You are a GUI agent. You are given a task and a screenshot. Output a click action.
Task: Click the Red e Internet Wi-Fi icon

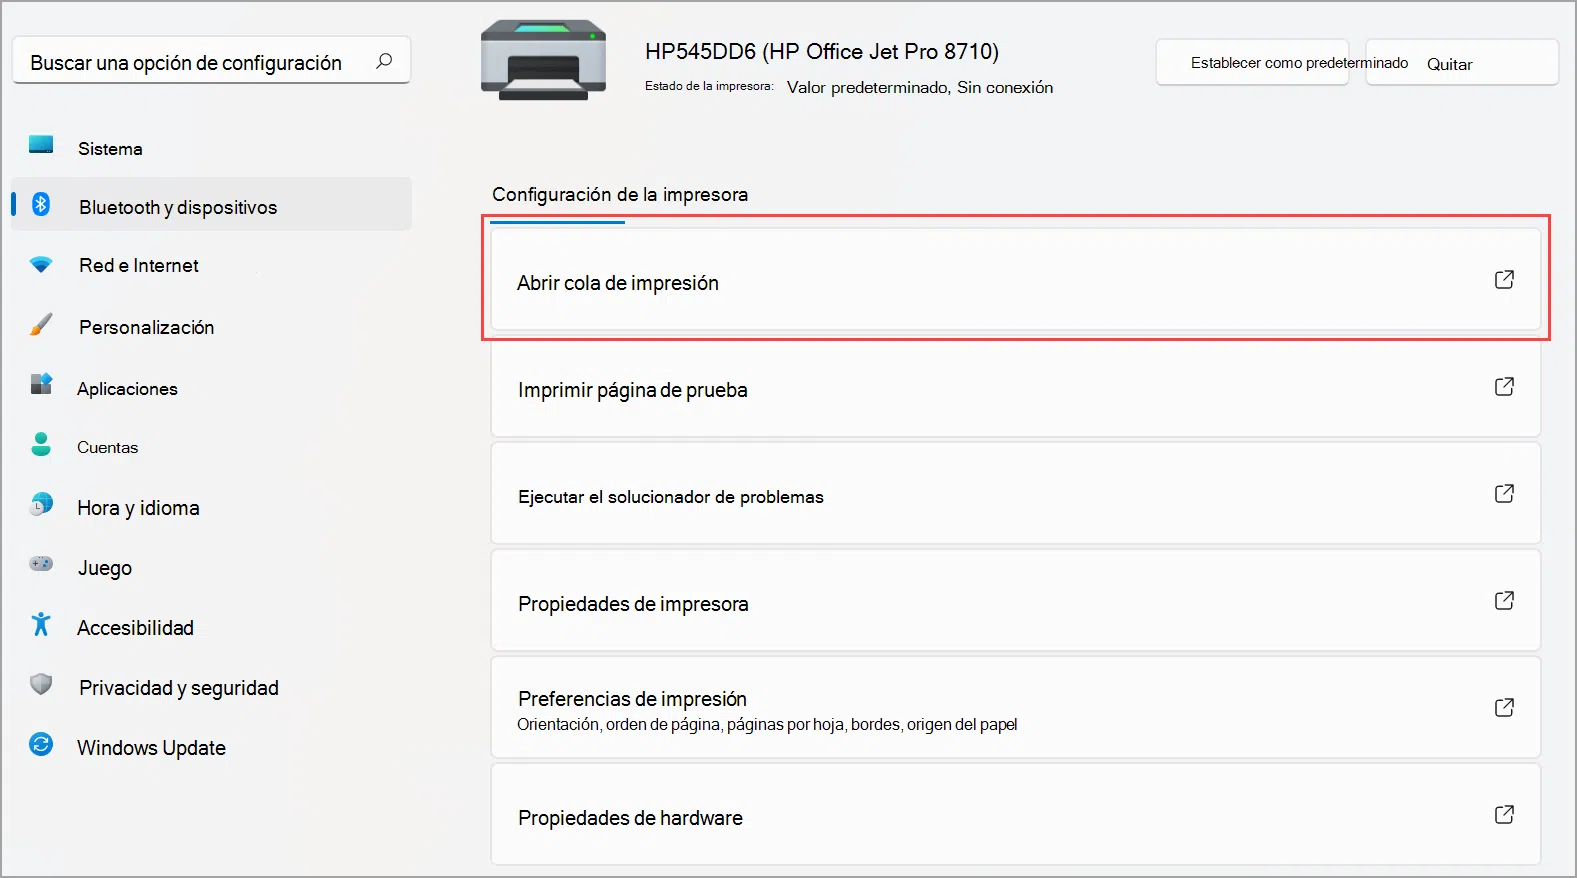(41, 265)
